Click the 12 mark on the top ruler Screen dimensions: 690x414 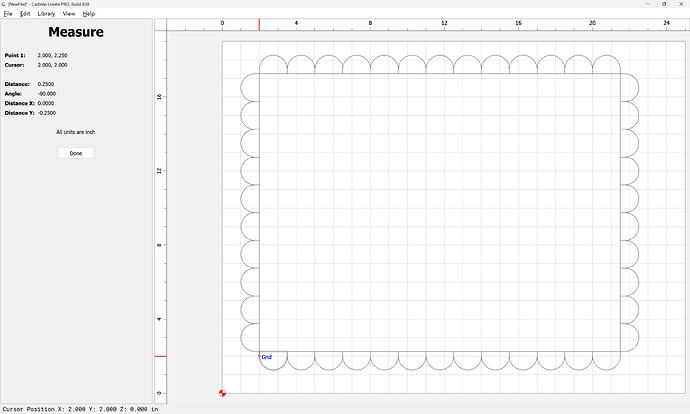click(x=444, y=22)
